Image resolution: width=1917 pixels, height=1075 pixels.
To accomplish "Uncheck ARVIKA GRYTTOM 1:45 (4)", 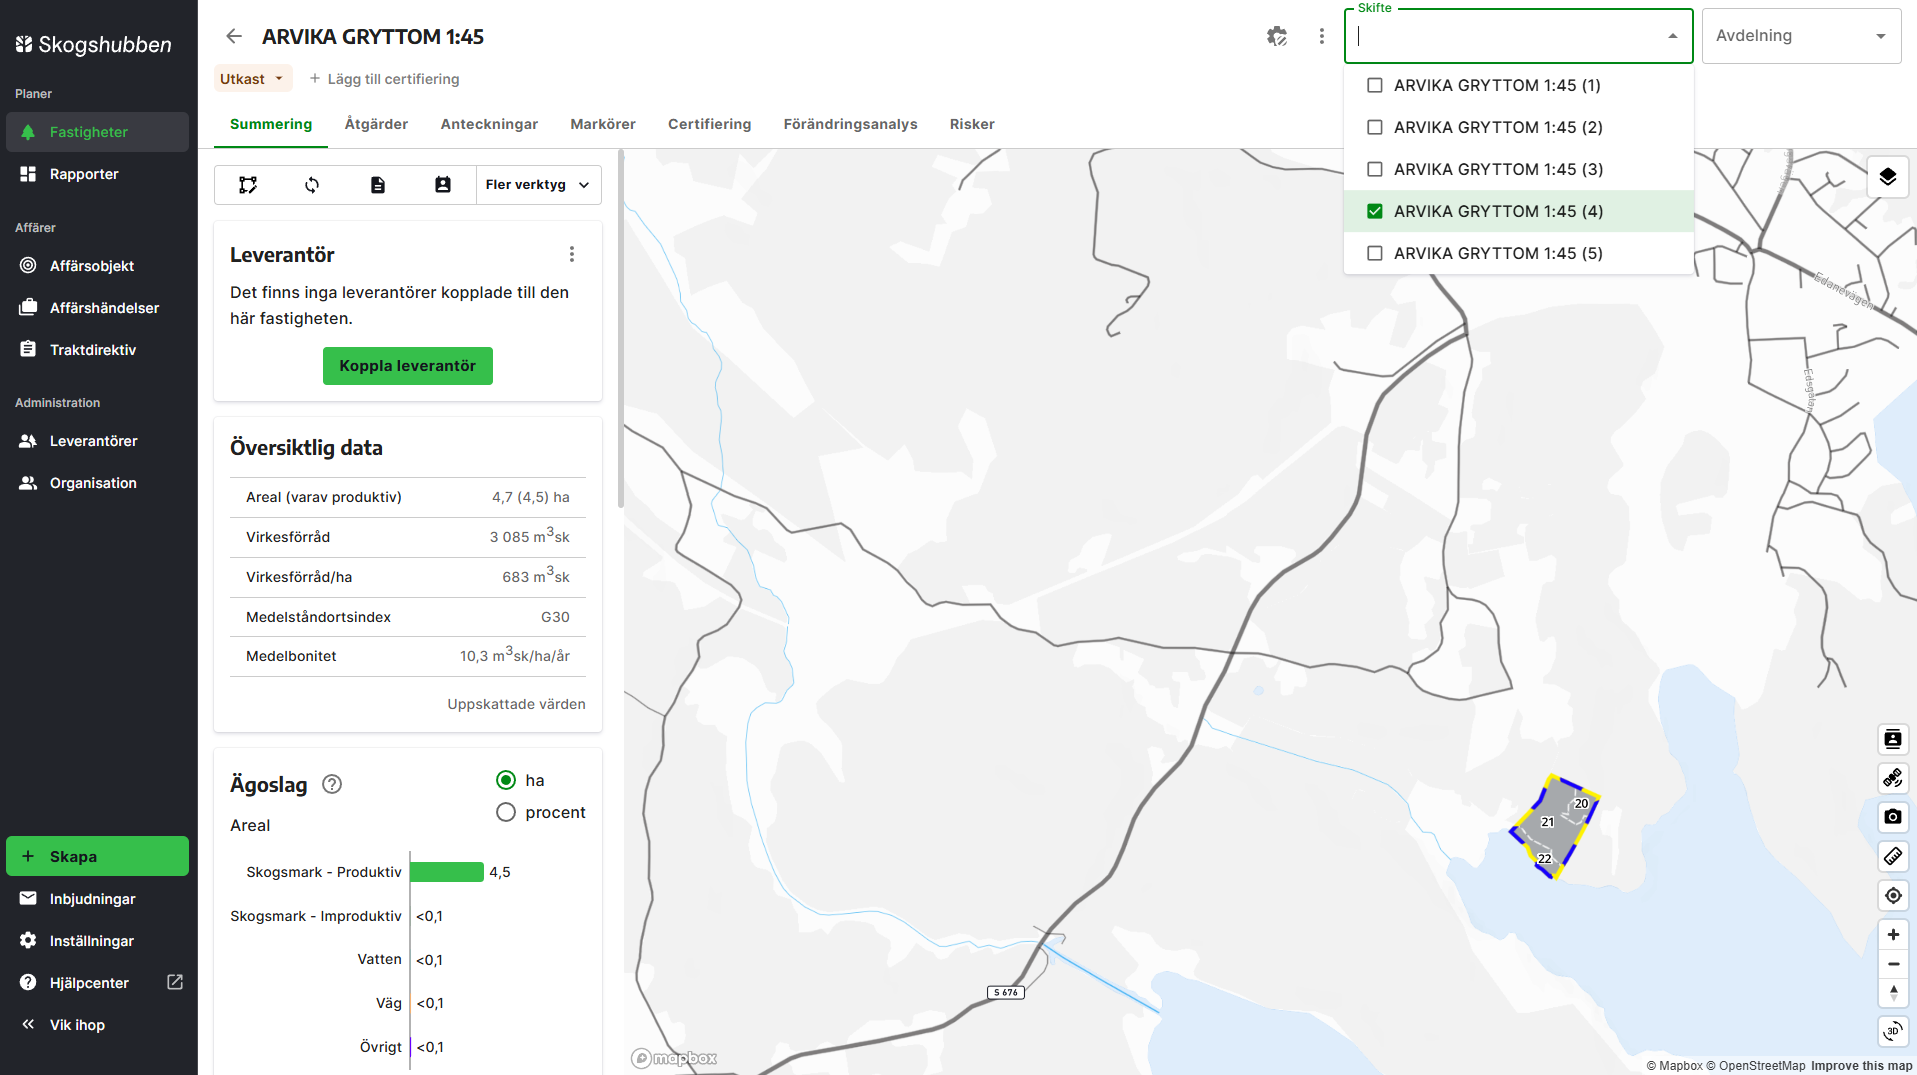I will coord(1375,211).
